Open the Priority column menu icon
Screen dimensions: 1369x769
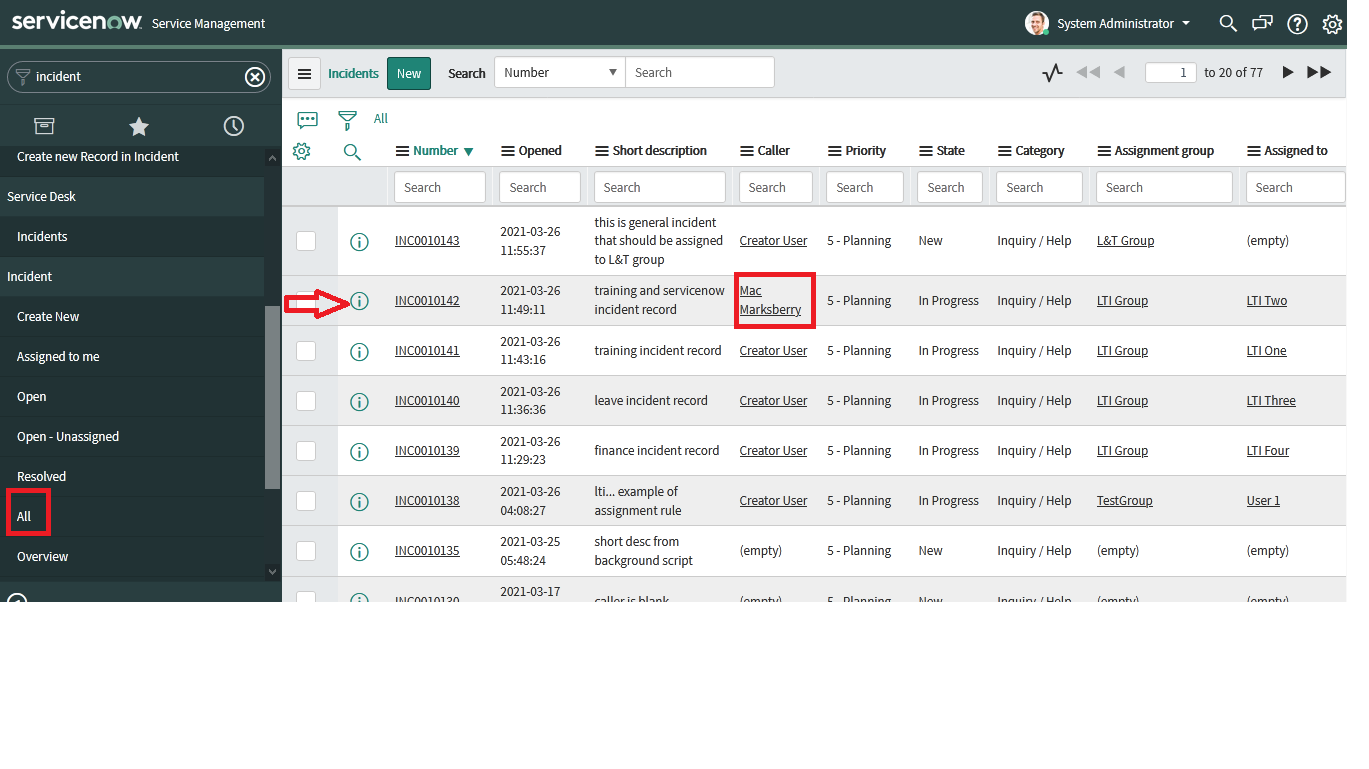pos(835,151)
